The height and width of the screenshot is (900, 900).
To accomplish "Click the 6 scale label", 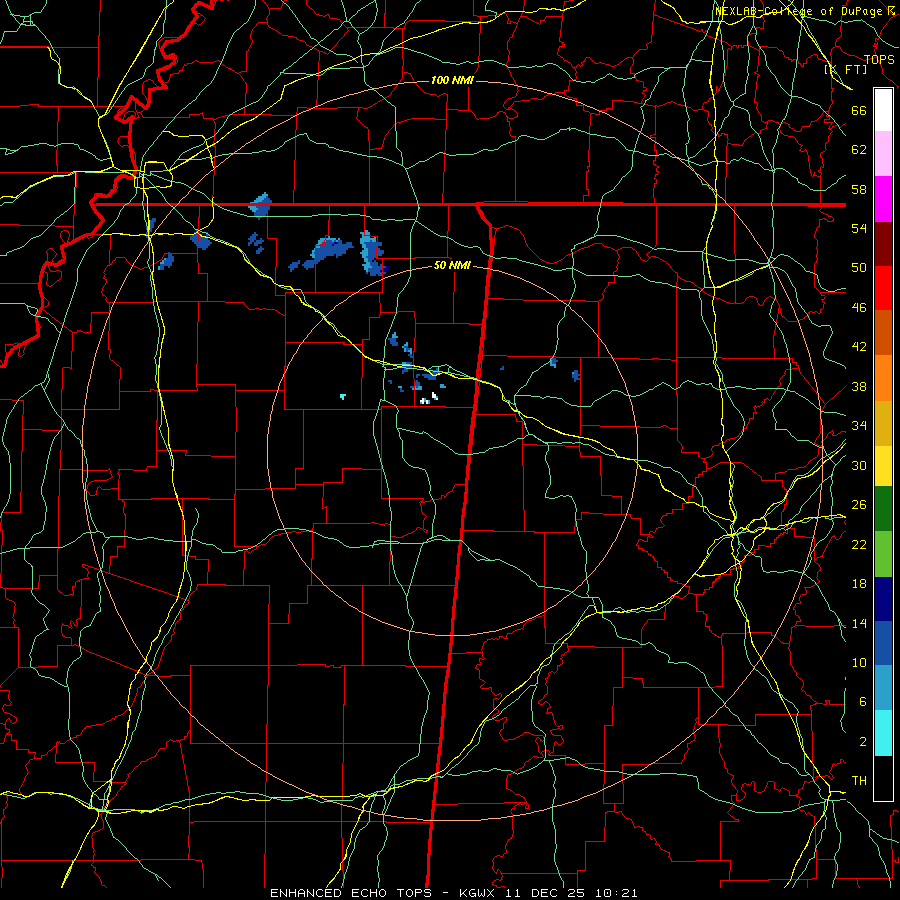I will (862, 702).
